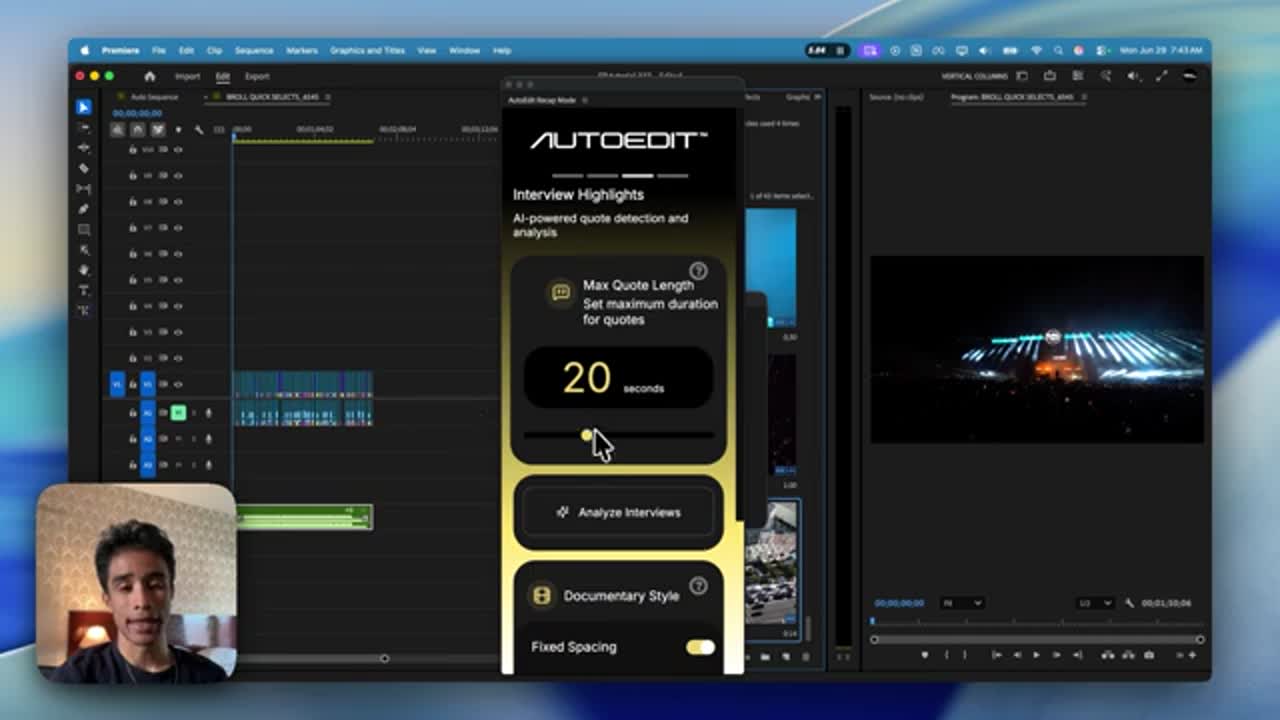
Task: Select the Rectangle tool
Action: (x=84, y=230)
